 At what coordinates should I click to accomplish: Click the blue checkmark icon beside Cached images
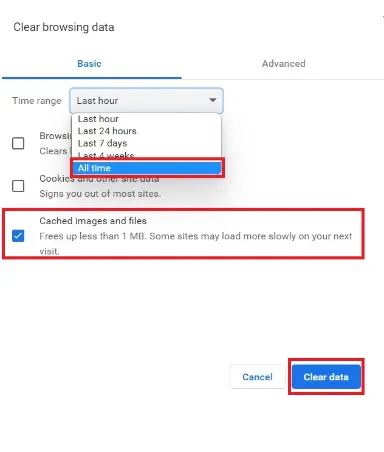[x=18, y=236]
